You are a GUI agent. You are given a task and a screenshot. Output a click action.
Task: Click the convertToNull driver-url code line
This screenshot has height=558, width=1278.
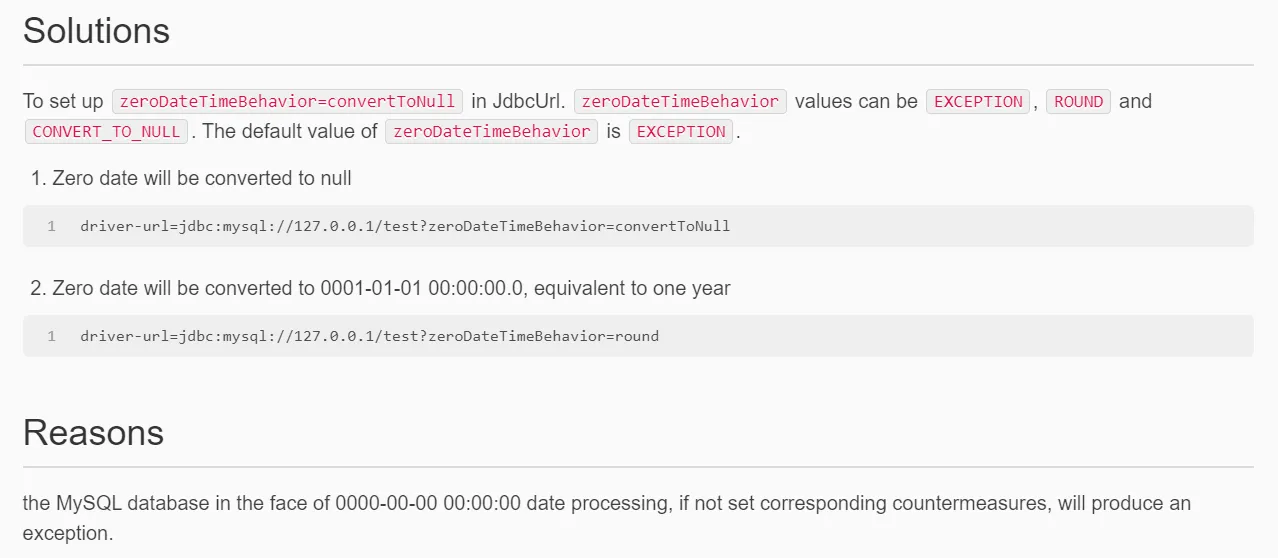[x=405, y=226]
